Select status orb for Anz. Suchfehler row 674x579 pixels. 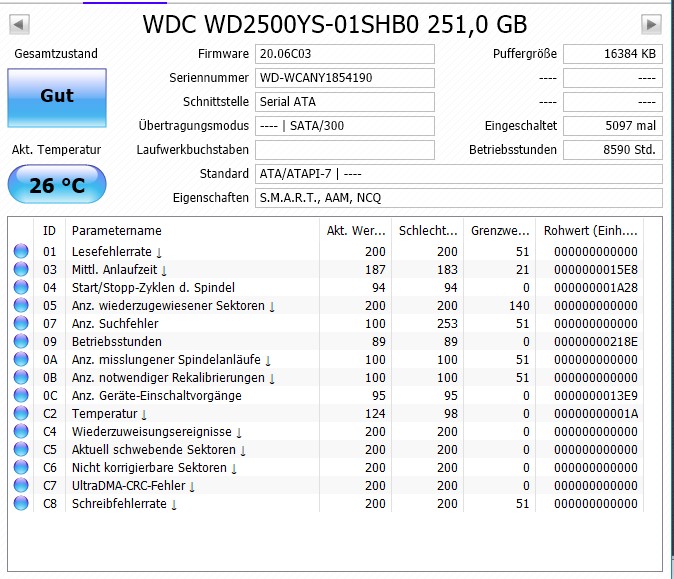(x=21, y=323)
